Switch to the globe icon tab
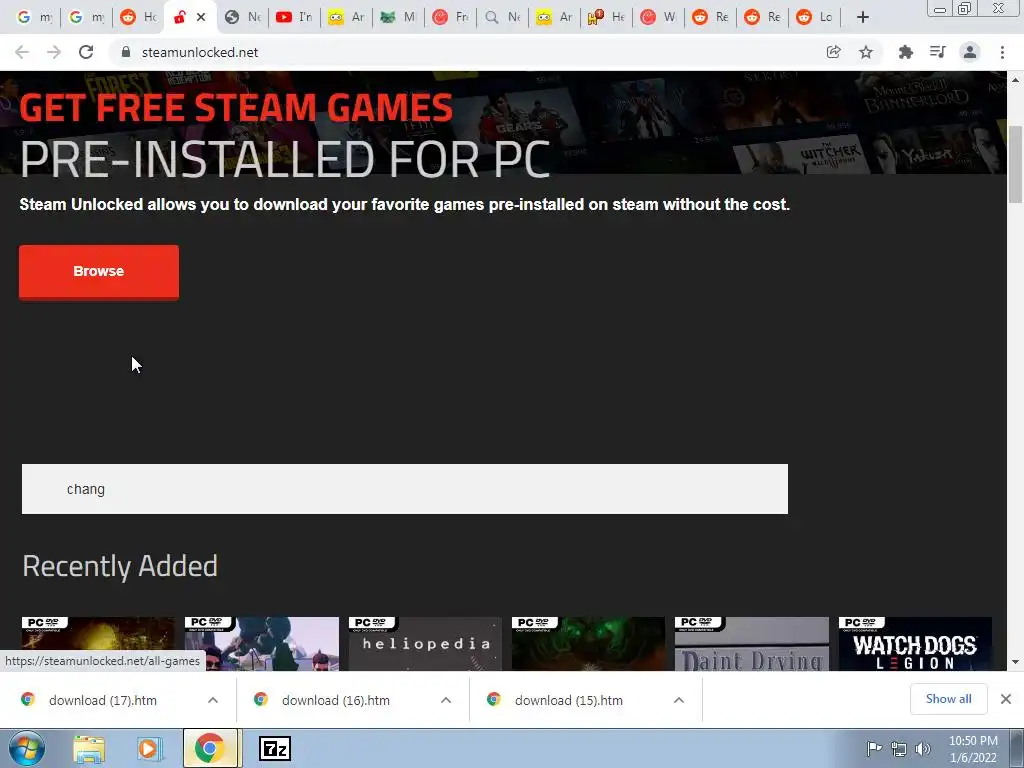The width and height of the screenshot is (1024, 768). [242, 18]
